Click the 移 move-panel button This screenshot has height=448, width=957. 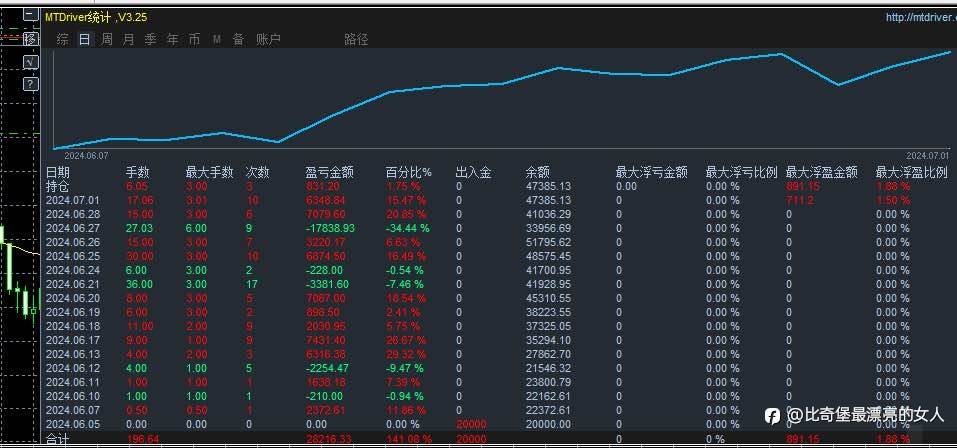tap(31, 40)
